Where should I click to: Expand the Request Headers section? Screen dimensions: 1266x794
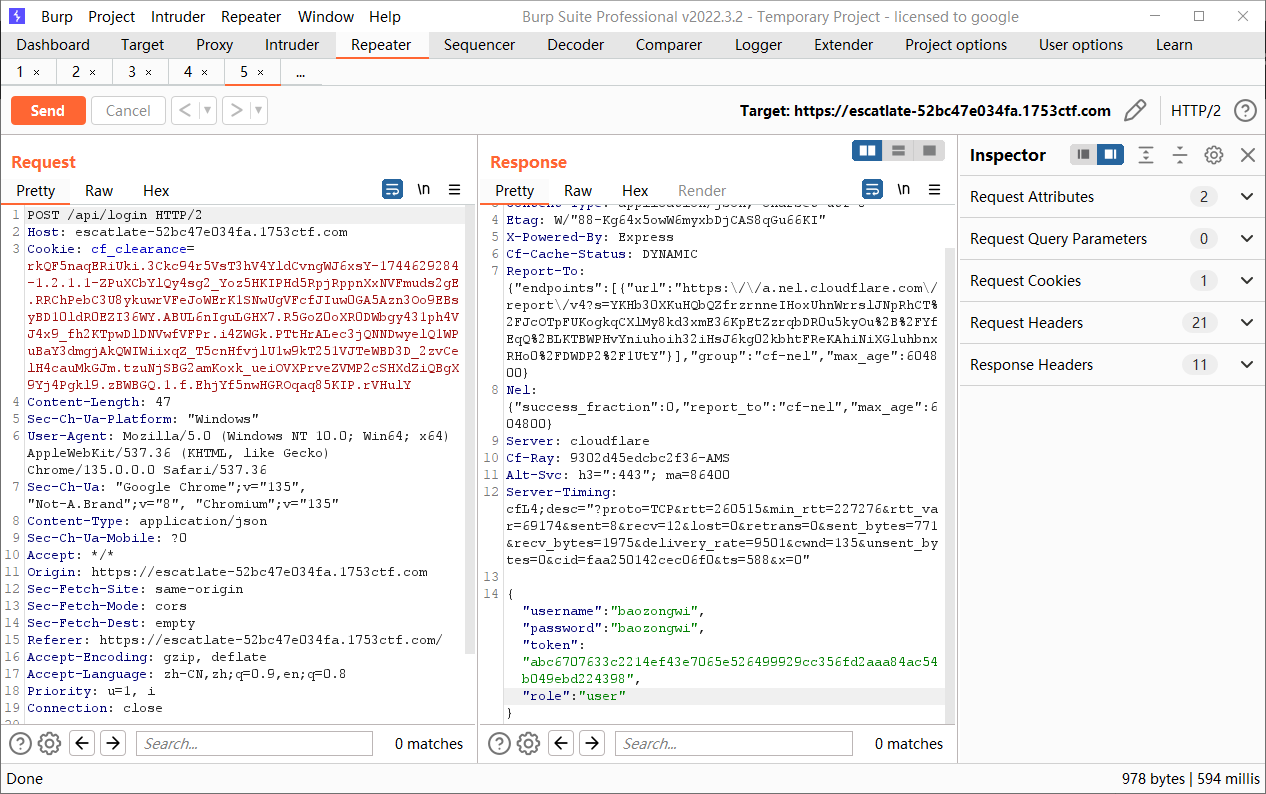(1246, 323)
